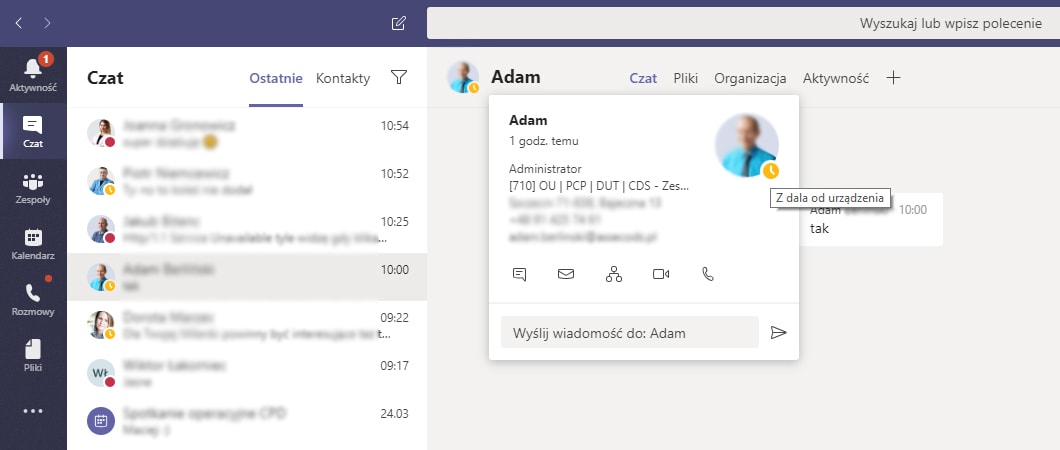Go back with the left arrow
Screen dimensions: 1060x450
(18, 23)
